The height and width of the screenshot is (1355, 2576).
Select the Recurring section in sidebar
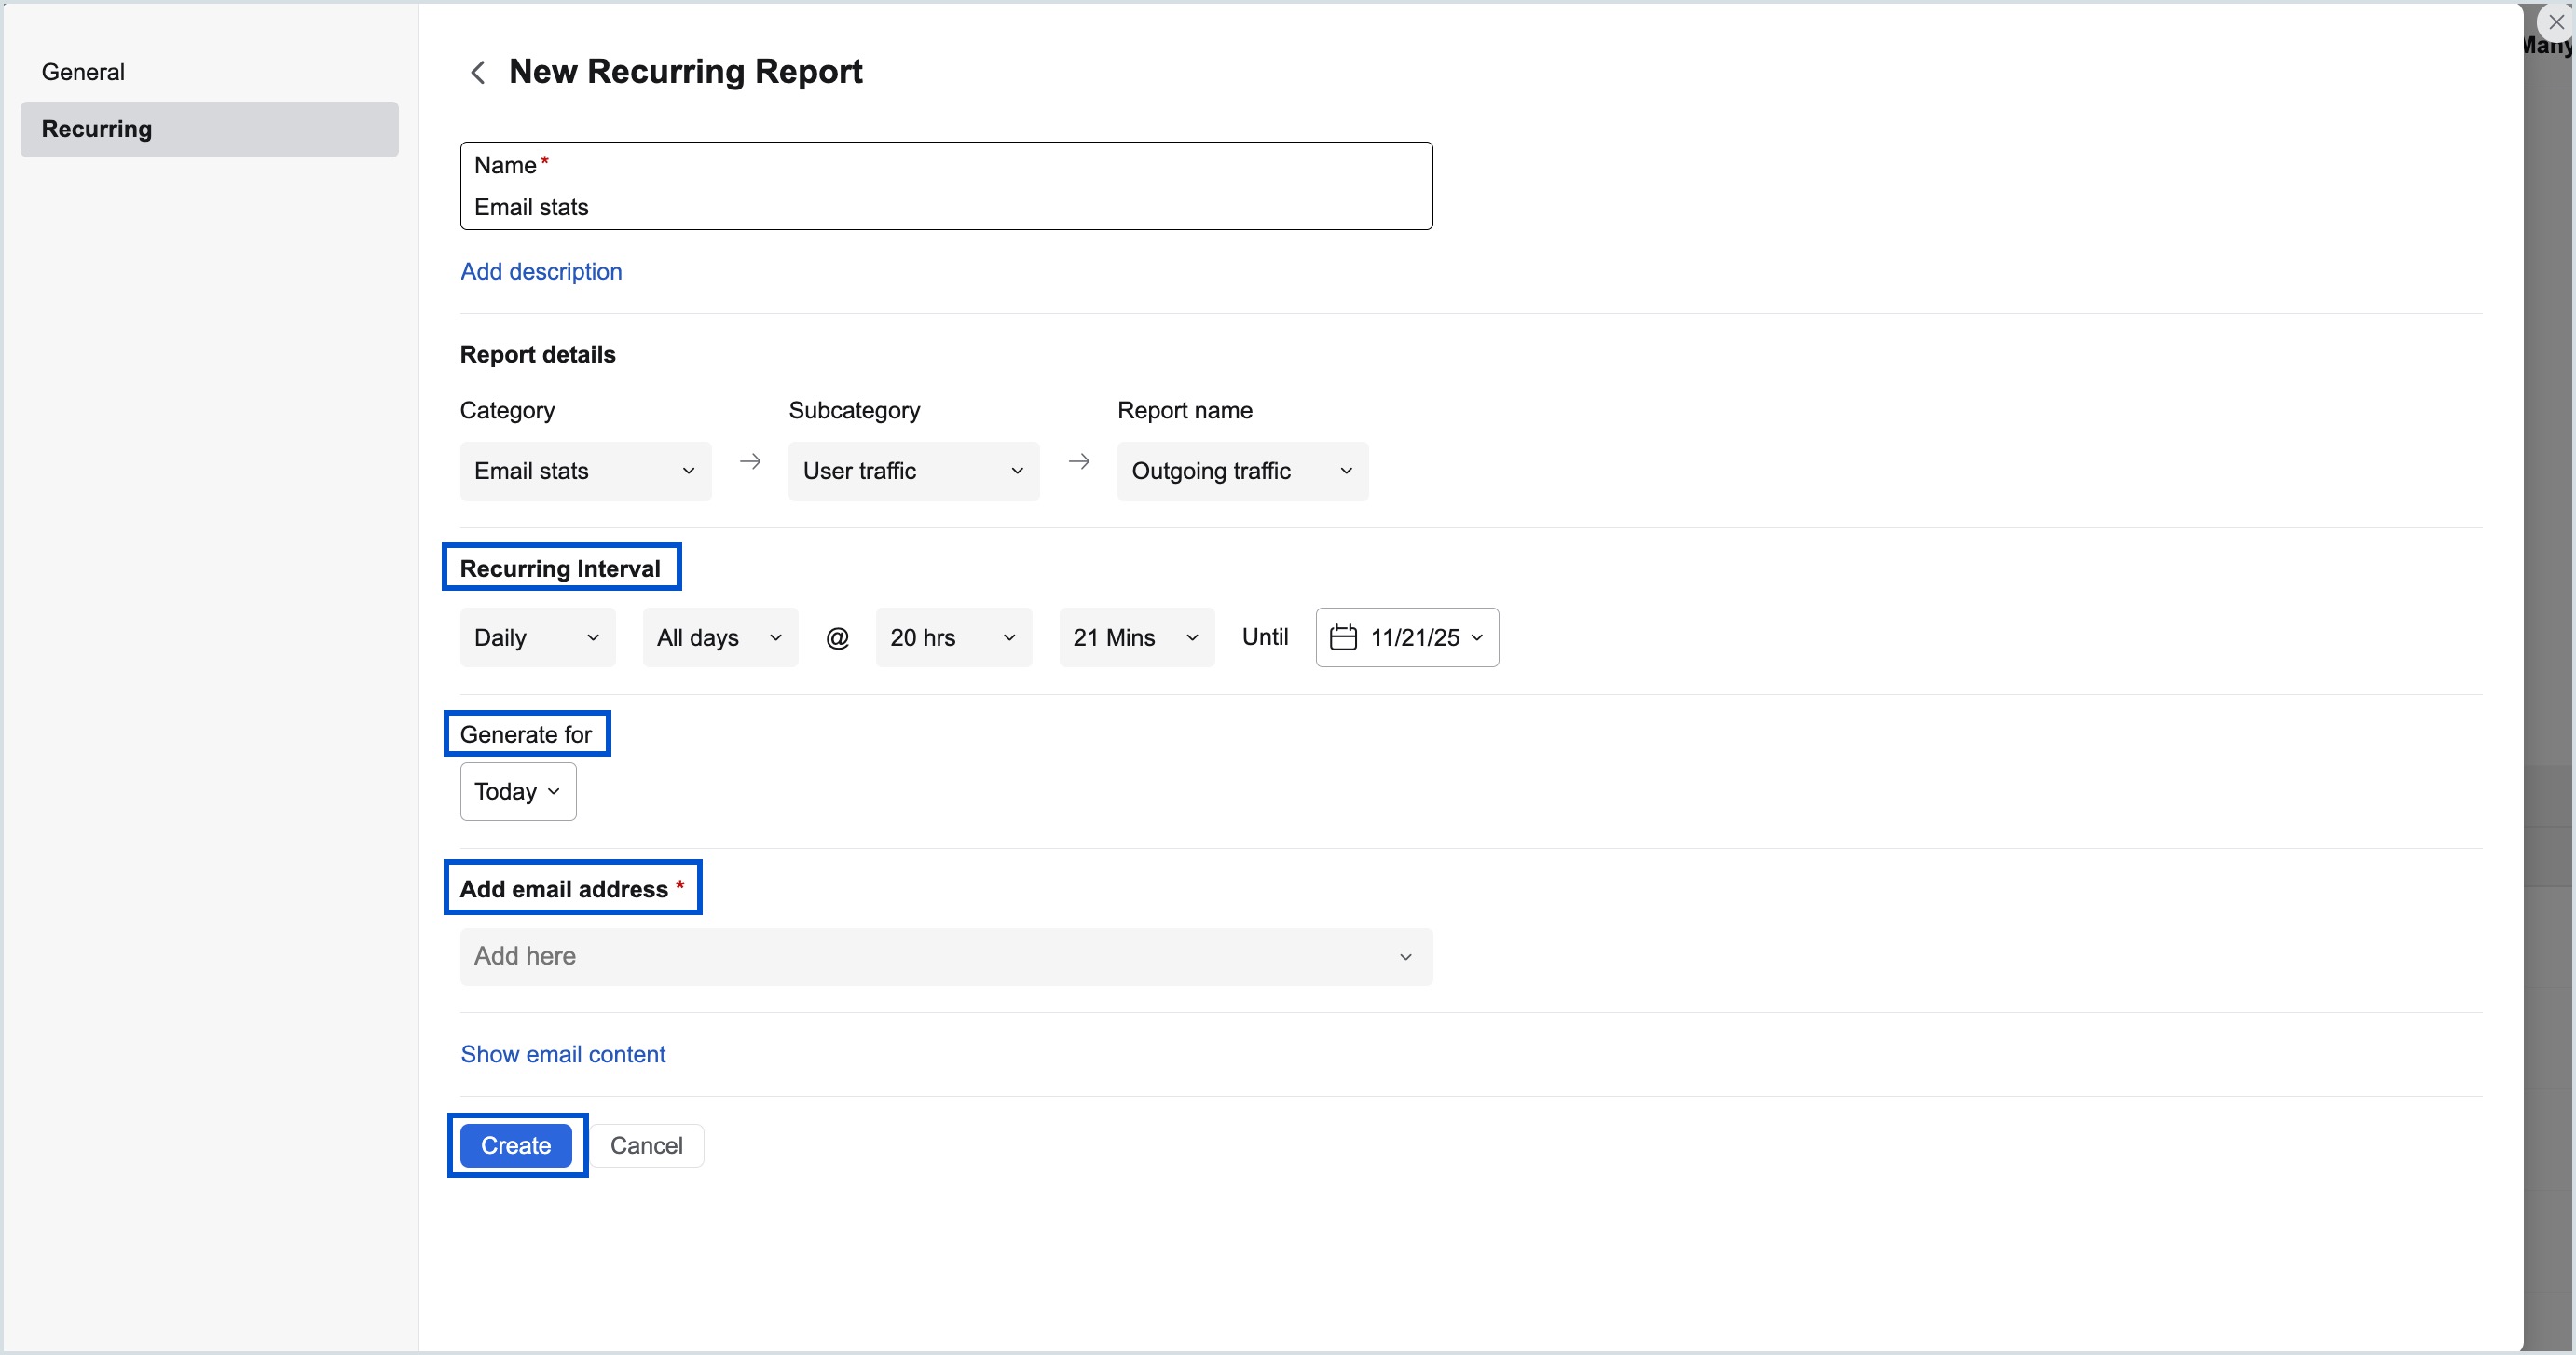pos(95,128)
